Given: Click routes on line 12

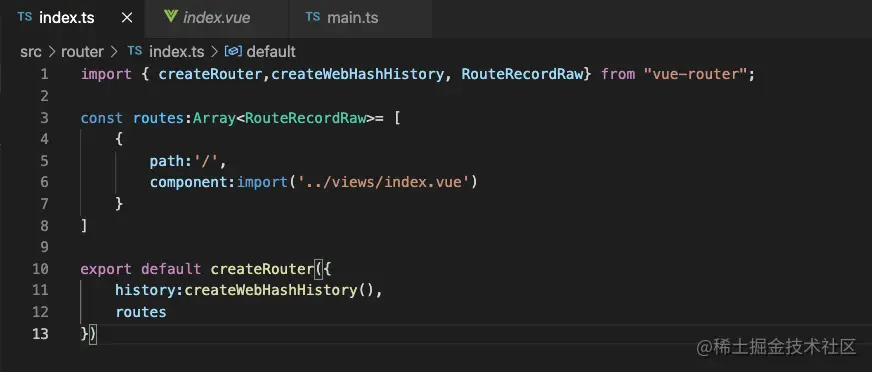Looking at the screenshot, I should pos(141,312).
